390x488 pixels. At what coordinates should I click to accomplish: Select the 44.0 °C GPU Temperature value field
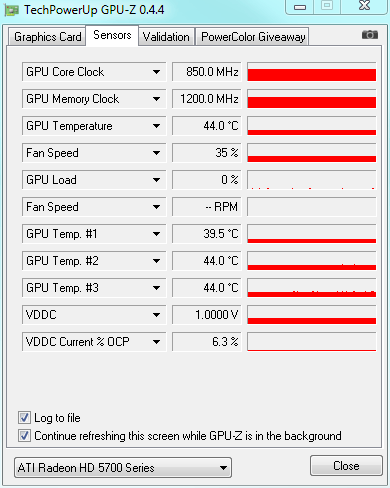pos(207,126)
